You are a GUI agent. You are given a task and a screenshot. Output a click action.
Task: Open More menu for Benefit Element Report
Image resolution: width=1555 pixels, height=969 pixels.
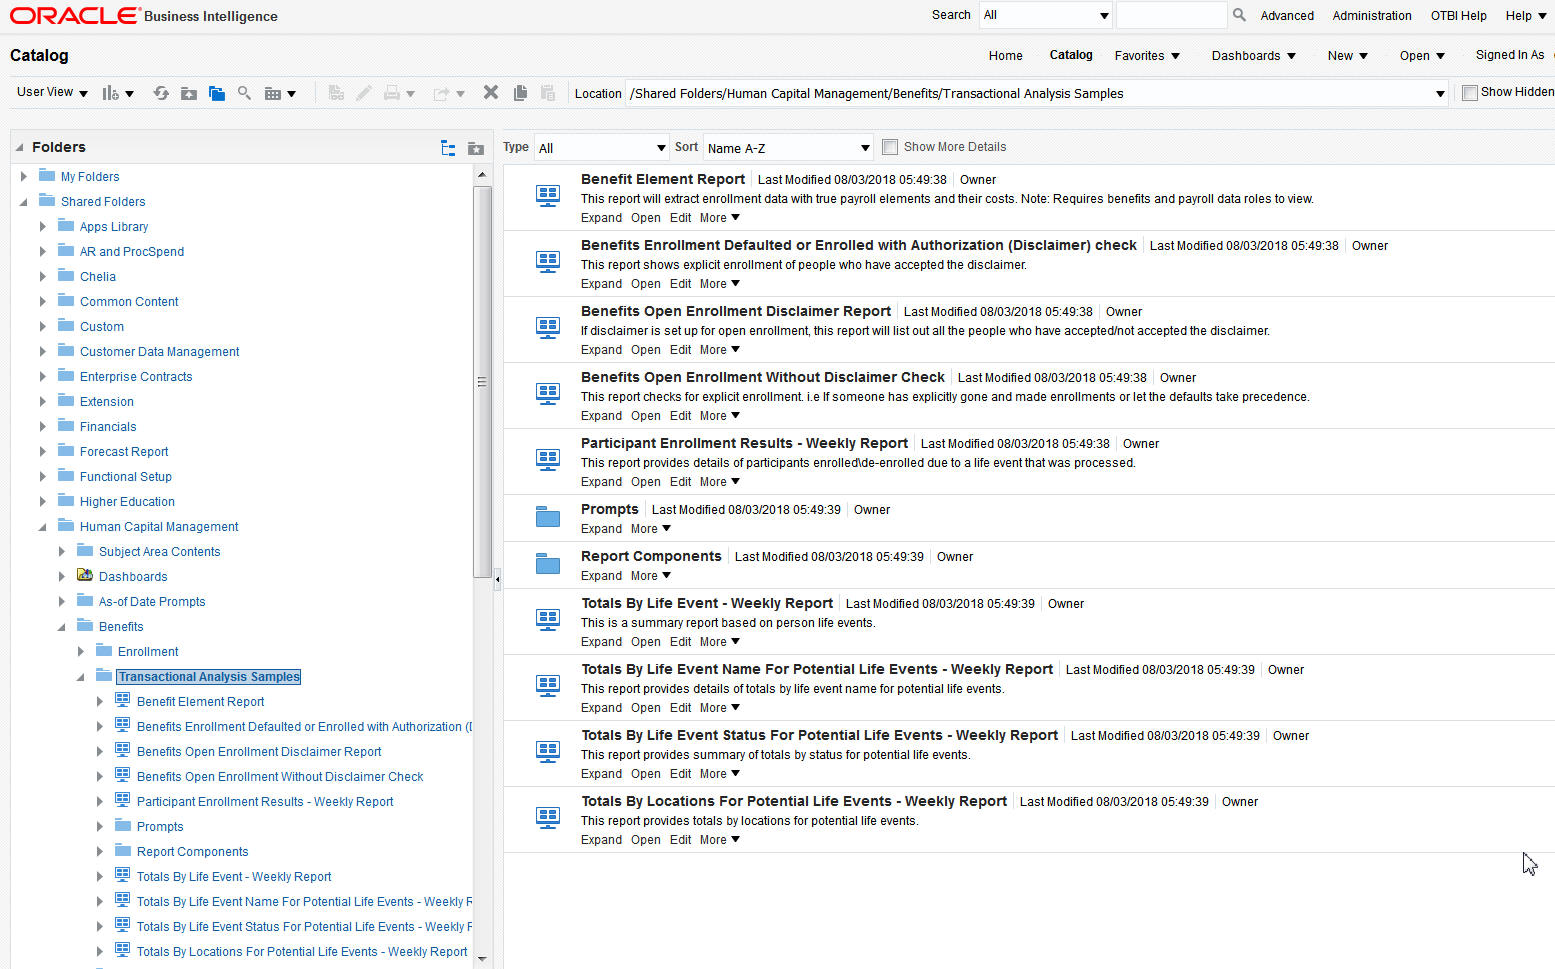coord(720,218)
